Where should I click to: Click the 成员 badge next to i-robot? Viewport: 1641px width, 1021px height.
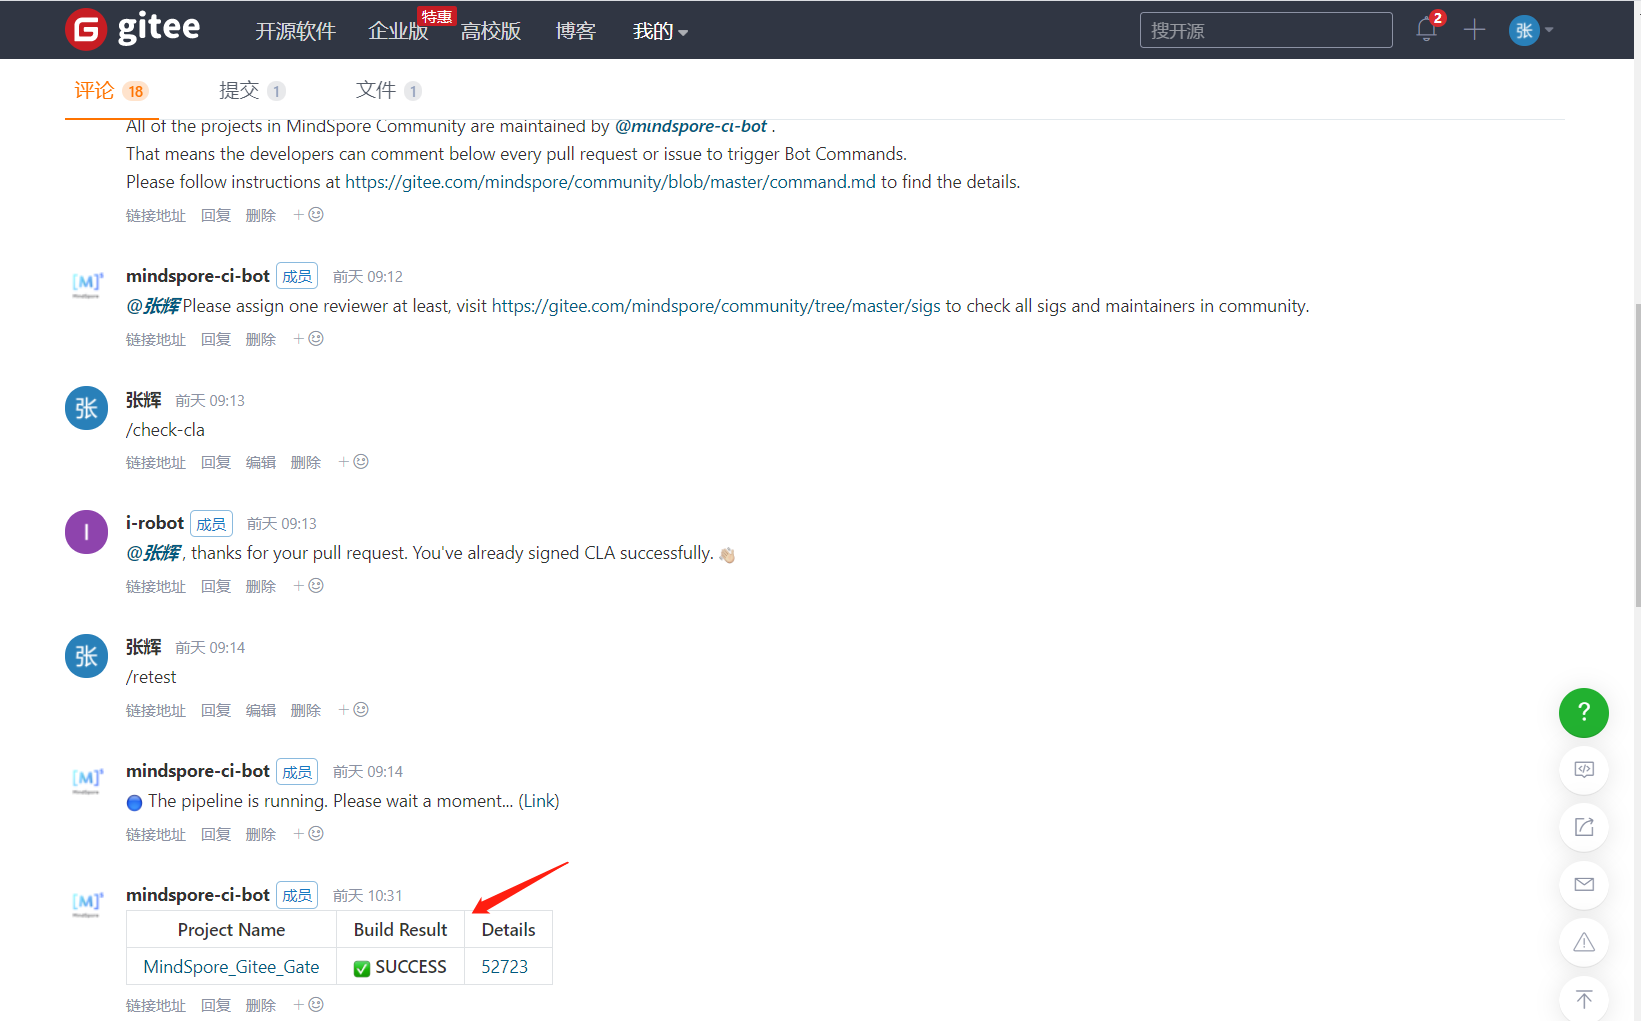[211, 524]
